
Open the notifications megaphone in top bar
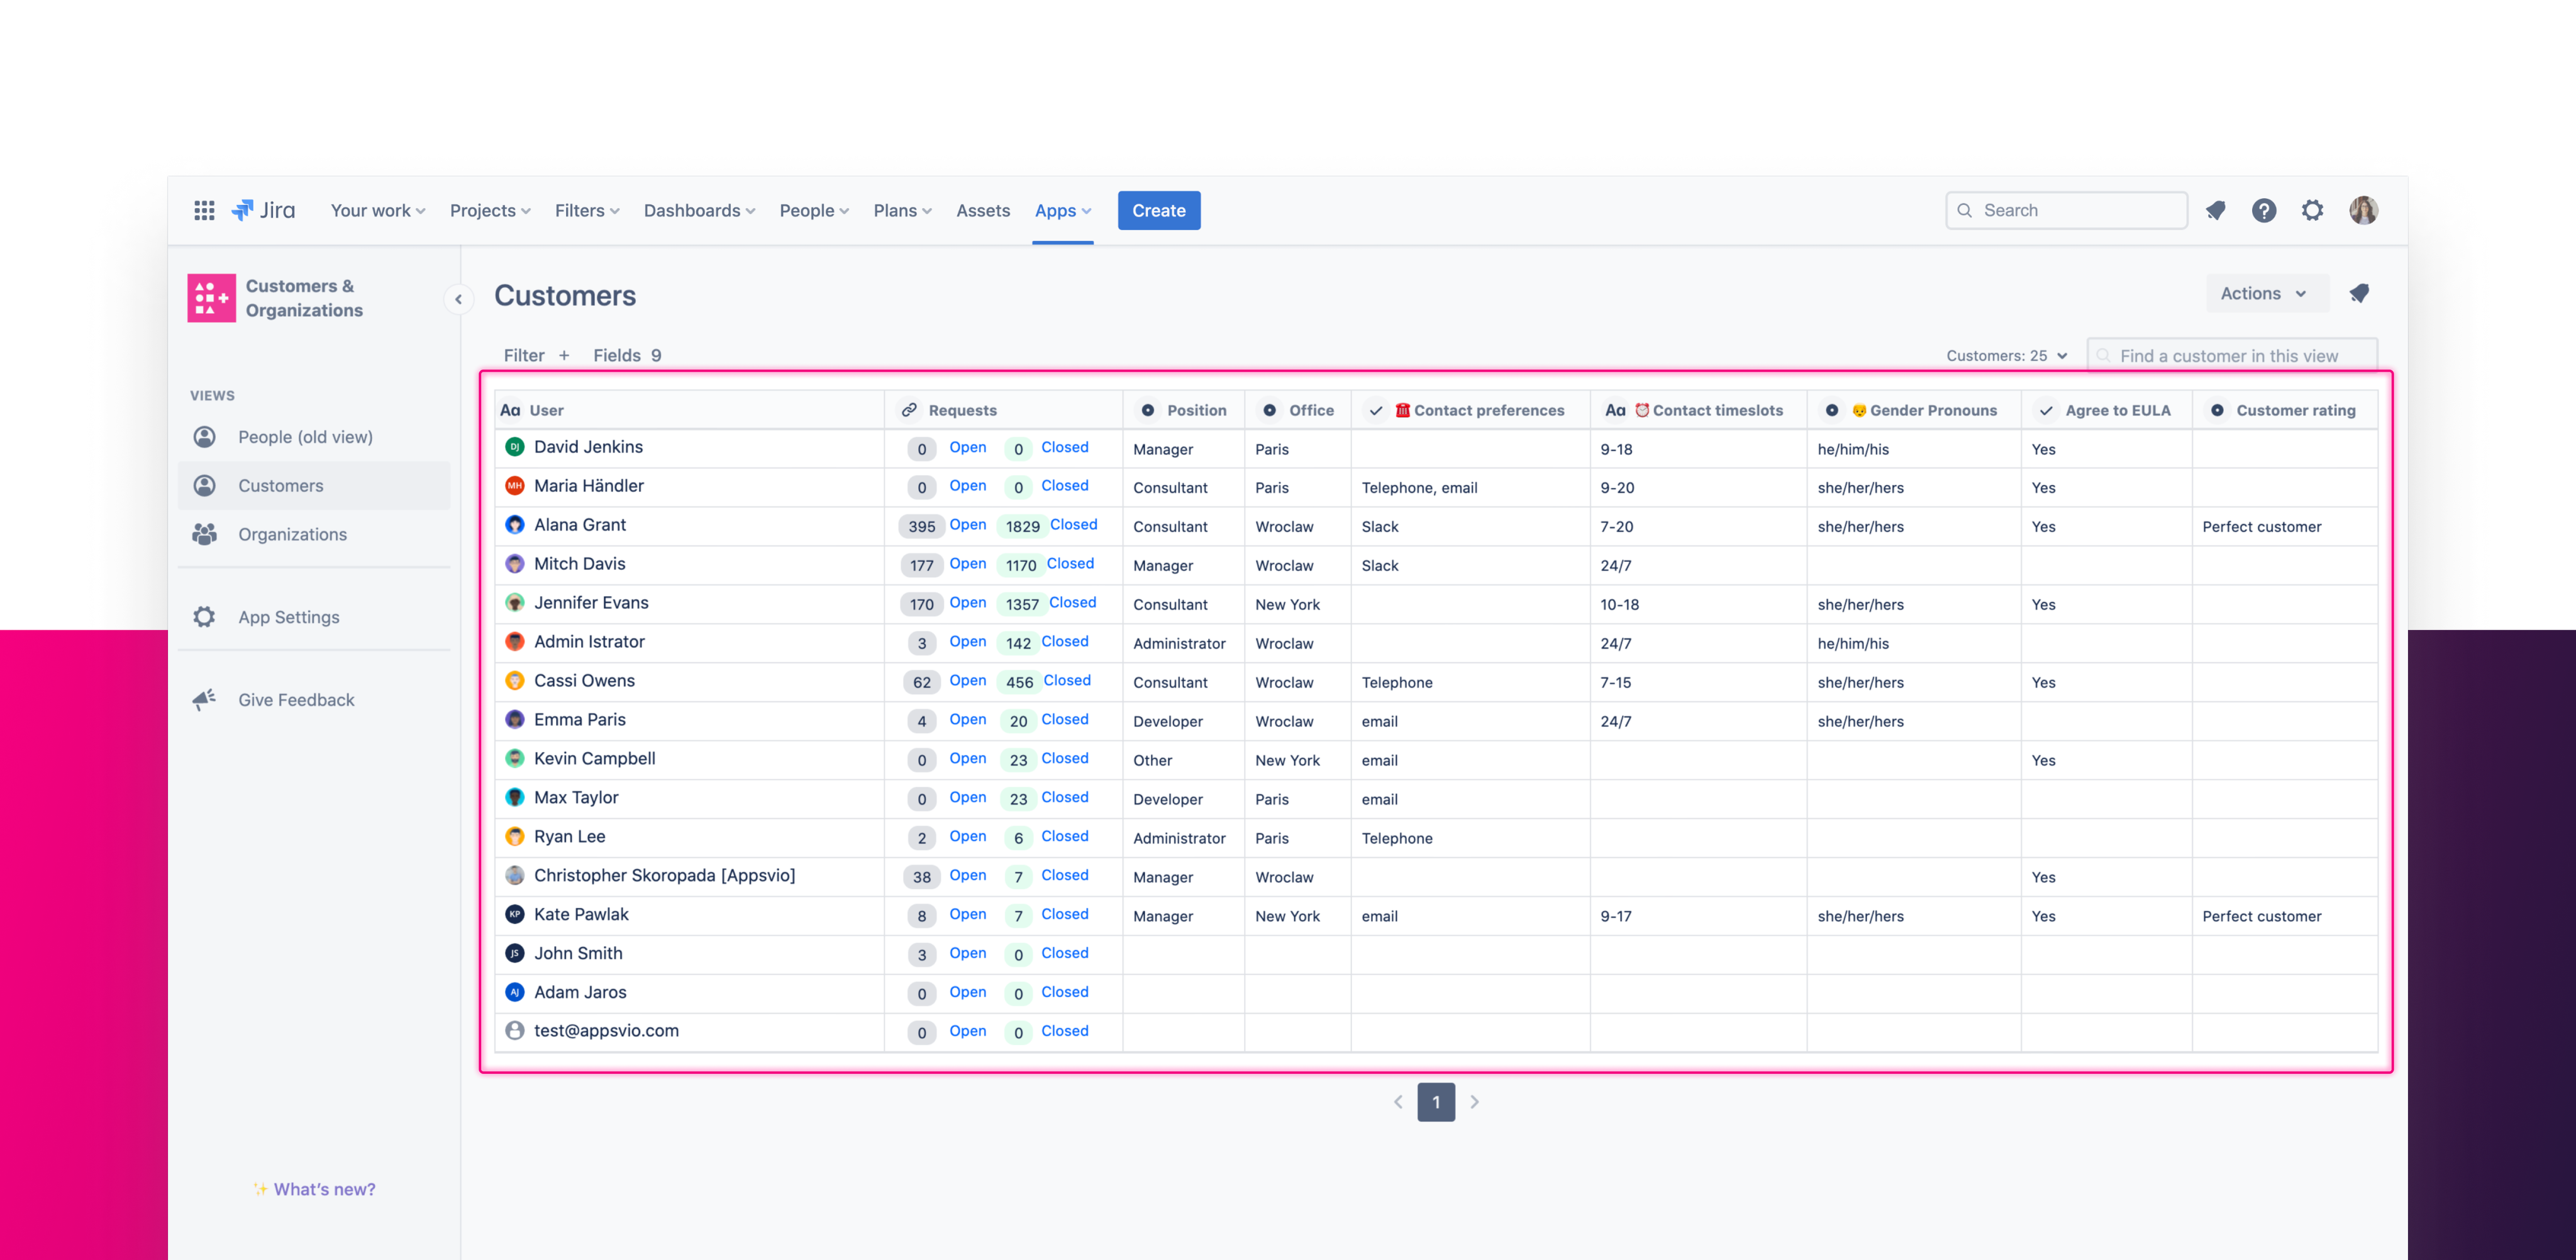(2216, 210)
